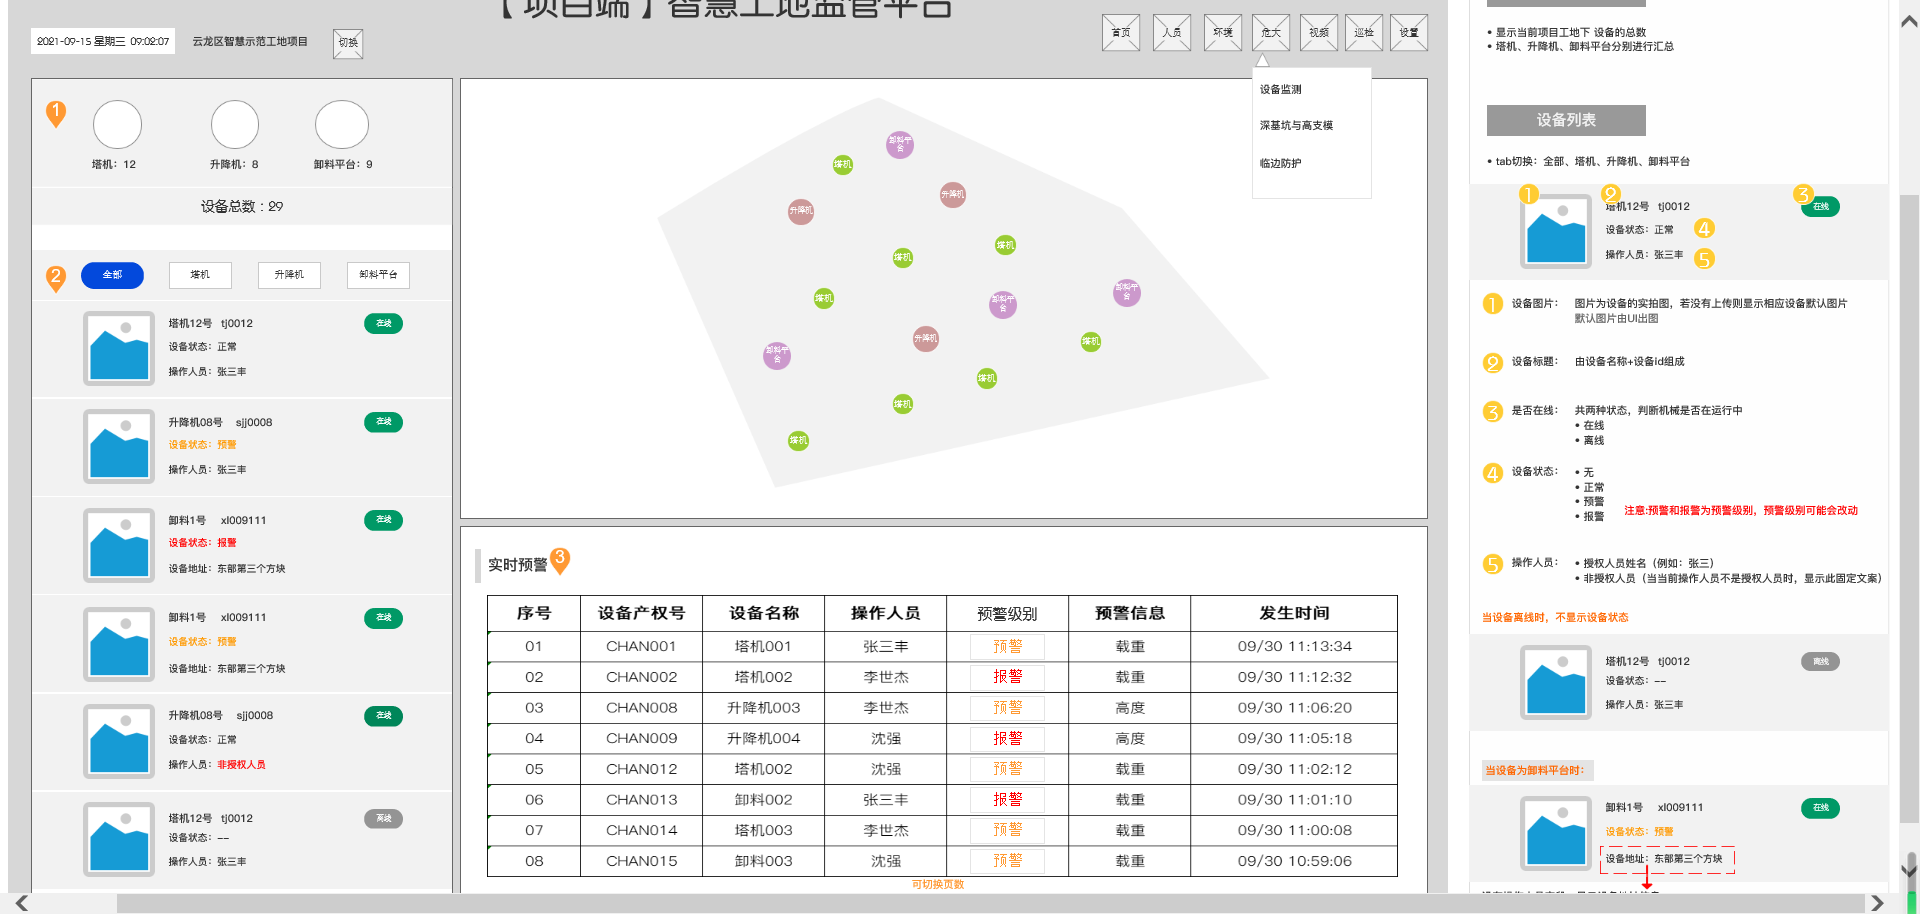Click the 在线 badge beside 升降机08号 预警 card
Viewport: 1920px width, 914px height.
click(x=383, y=422)
